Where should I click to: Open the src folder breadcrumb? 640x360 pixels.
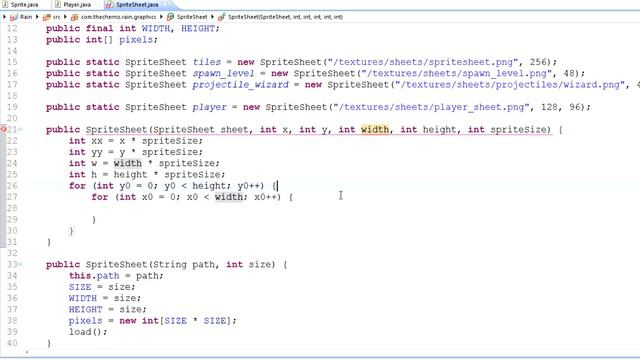point(52,17)
